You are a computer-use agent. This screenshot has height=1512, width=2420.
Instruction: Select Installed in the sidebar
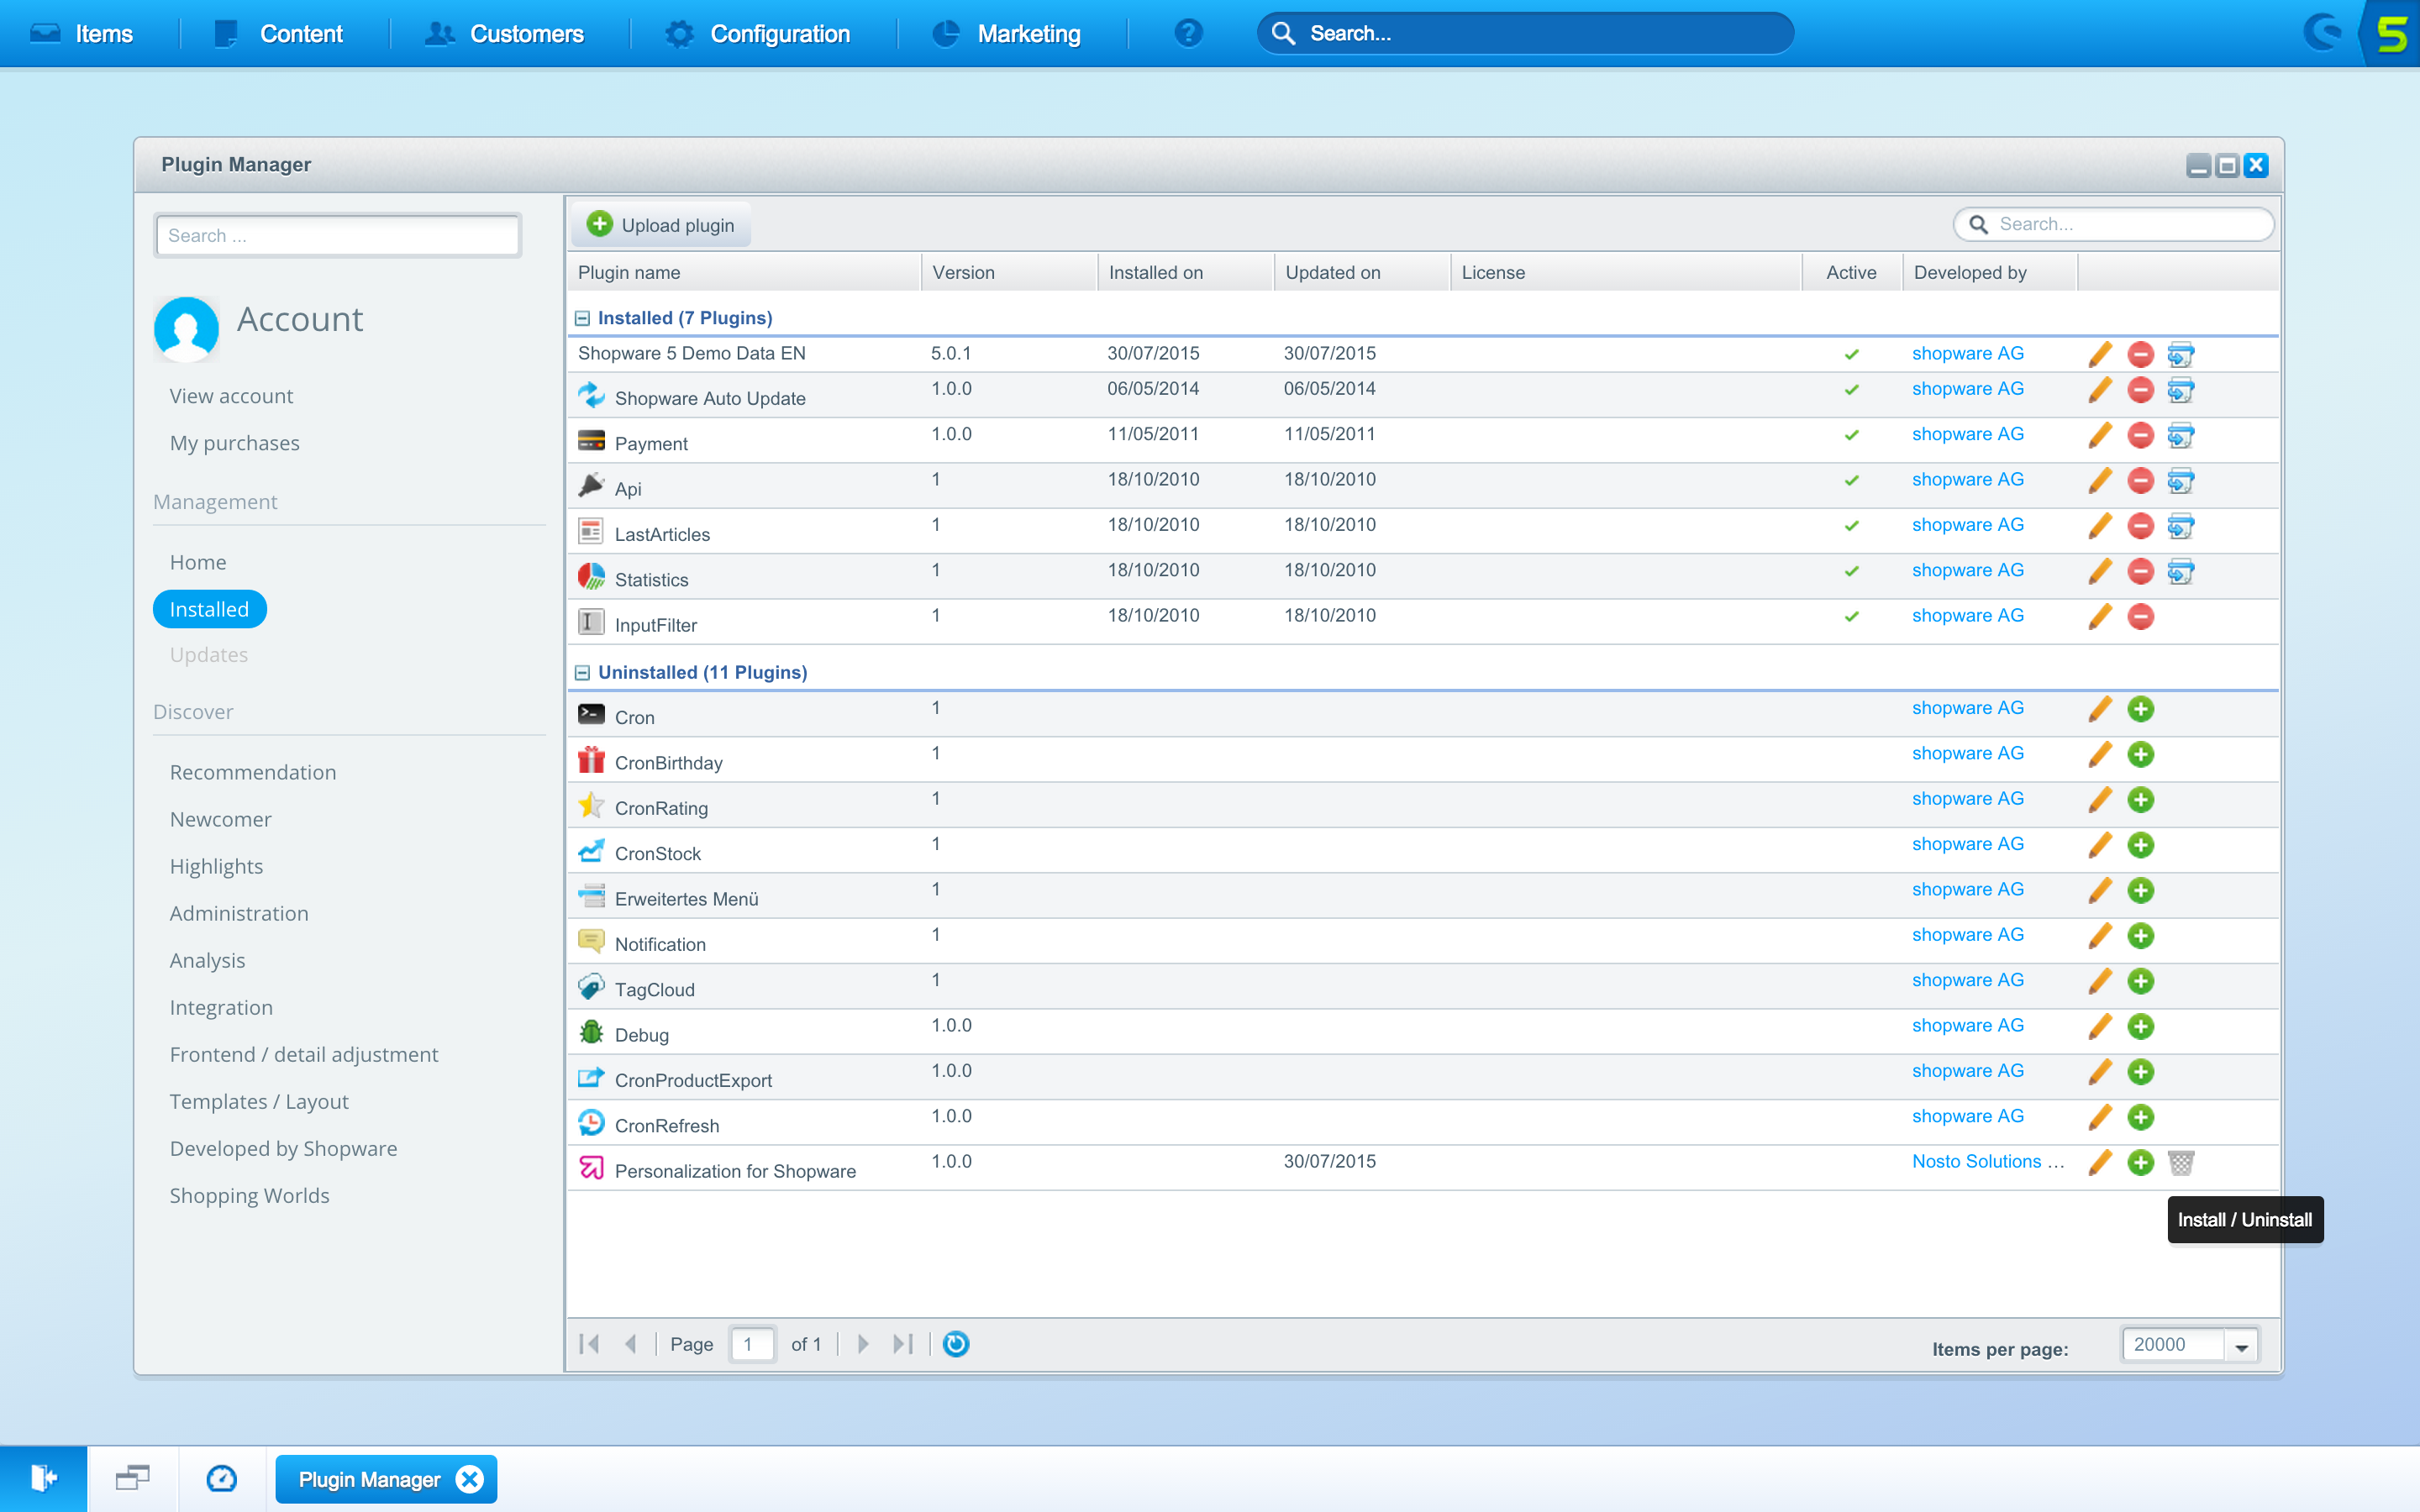(209, 609)
